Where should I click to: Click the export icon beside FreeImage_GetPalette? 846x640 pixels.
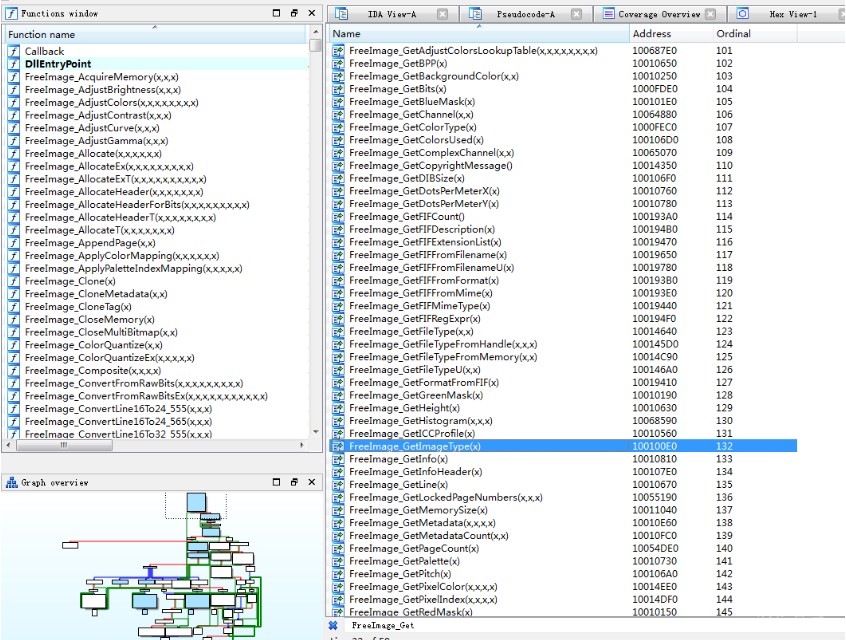point(338,561)
